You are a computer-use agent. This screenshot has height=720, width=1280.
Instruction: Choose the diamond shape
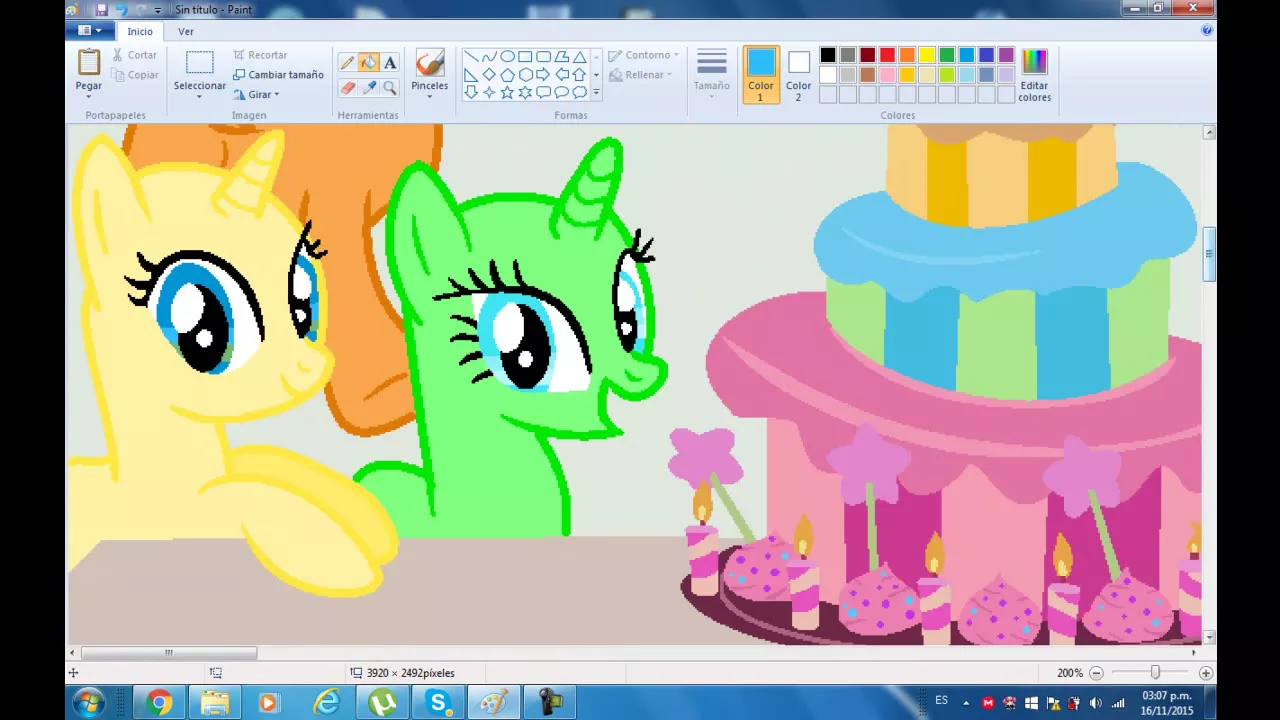point(488,75)
